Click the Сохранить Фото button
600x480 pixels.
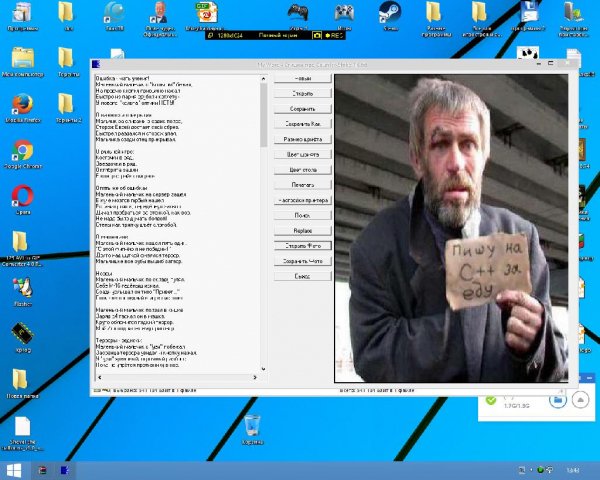[303, 261]
